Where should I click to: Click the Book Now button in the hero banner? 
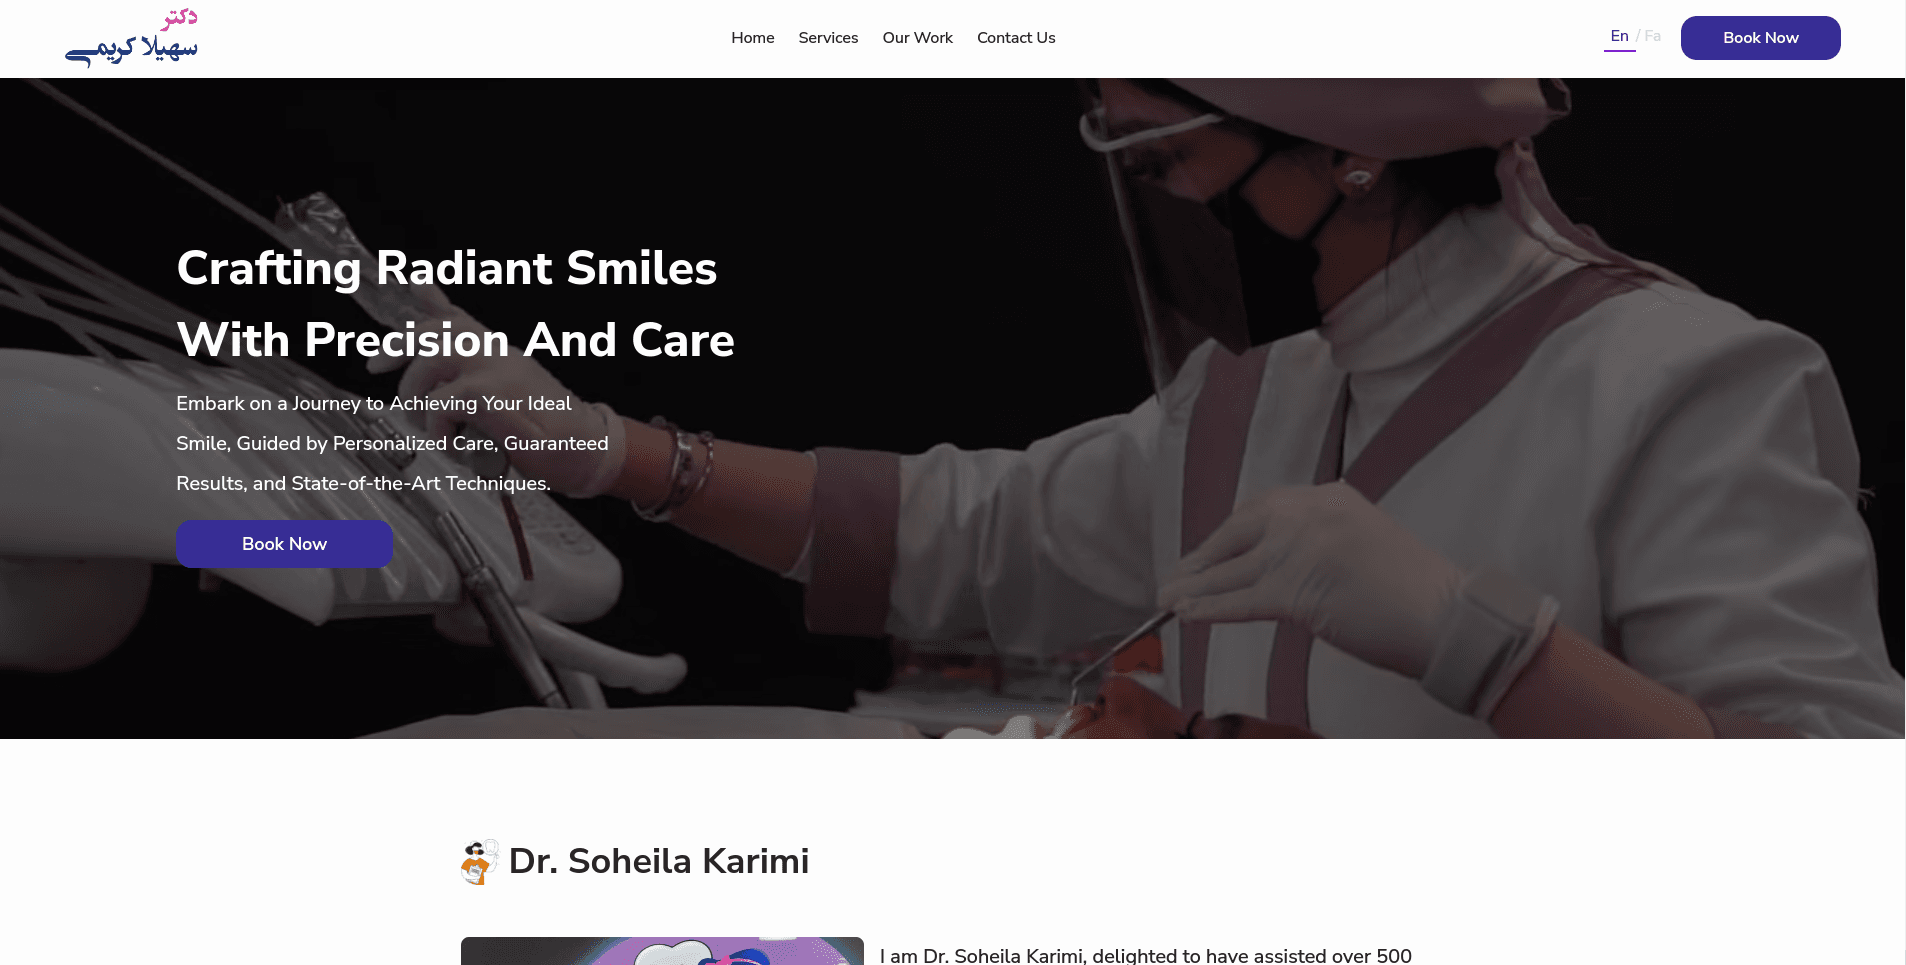tap(284, 544)
